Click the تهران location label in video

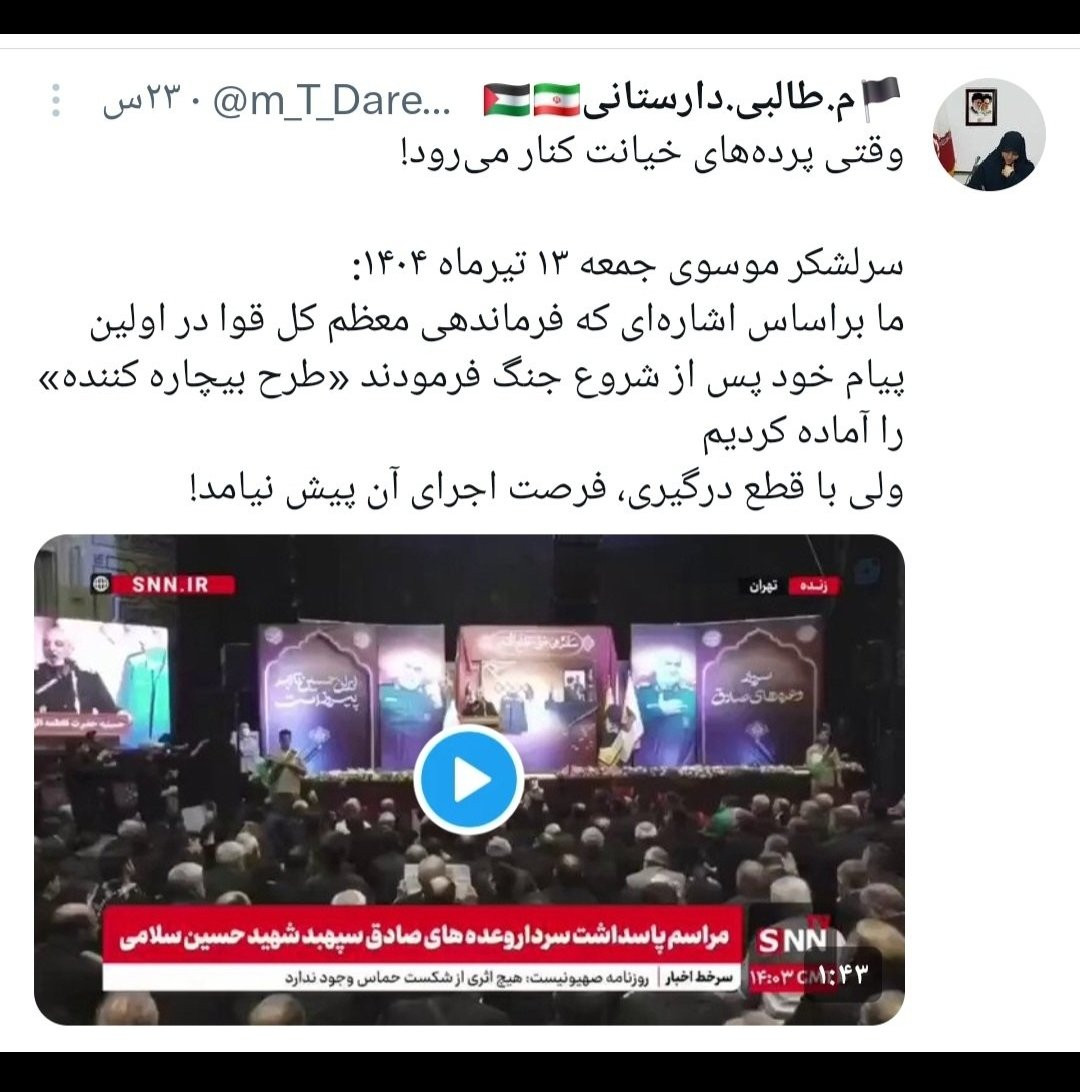[x=763, y=586]
